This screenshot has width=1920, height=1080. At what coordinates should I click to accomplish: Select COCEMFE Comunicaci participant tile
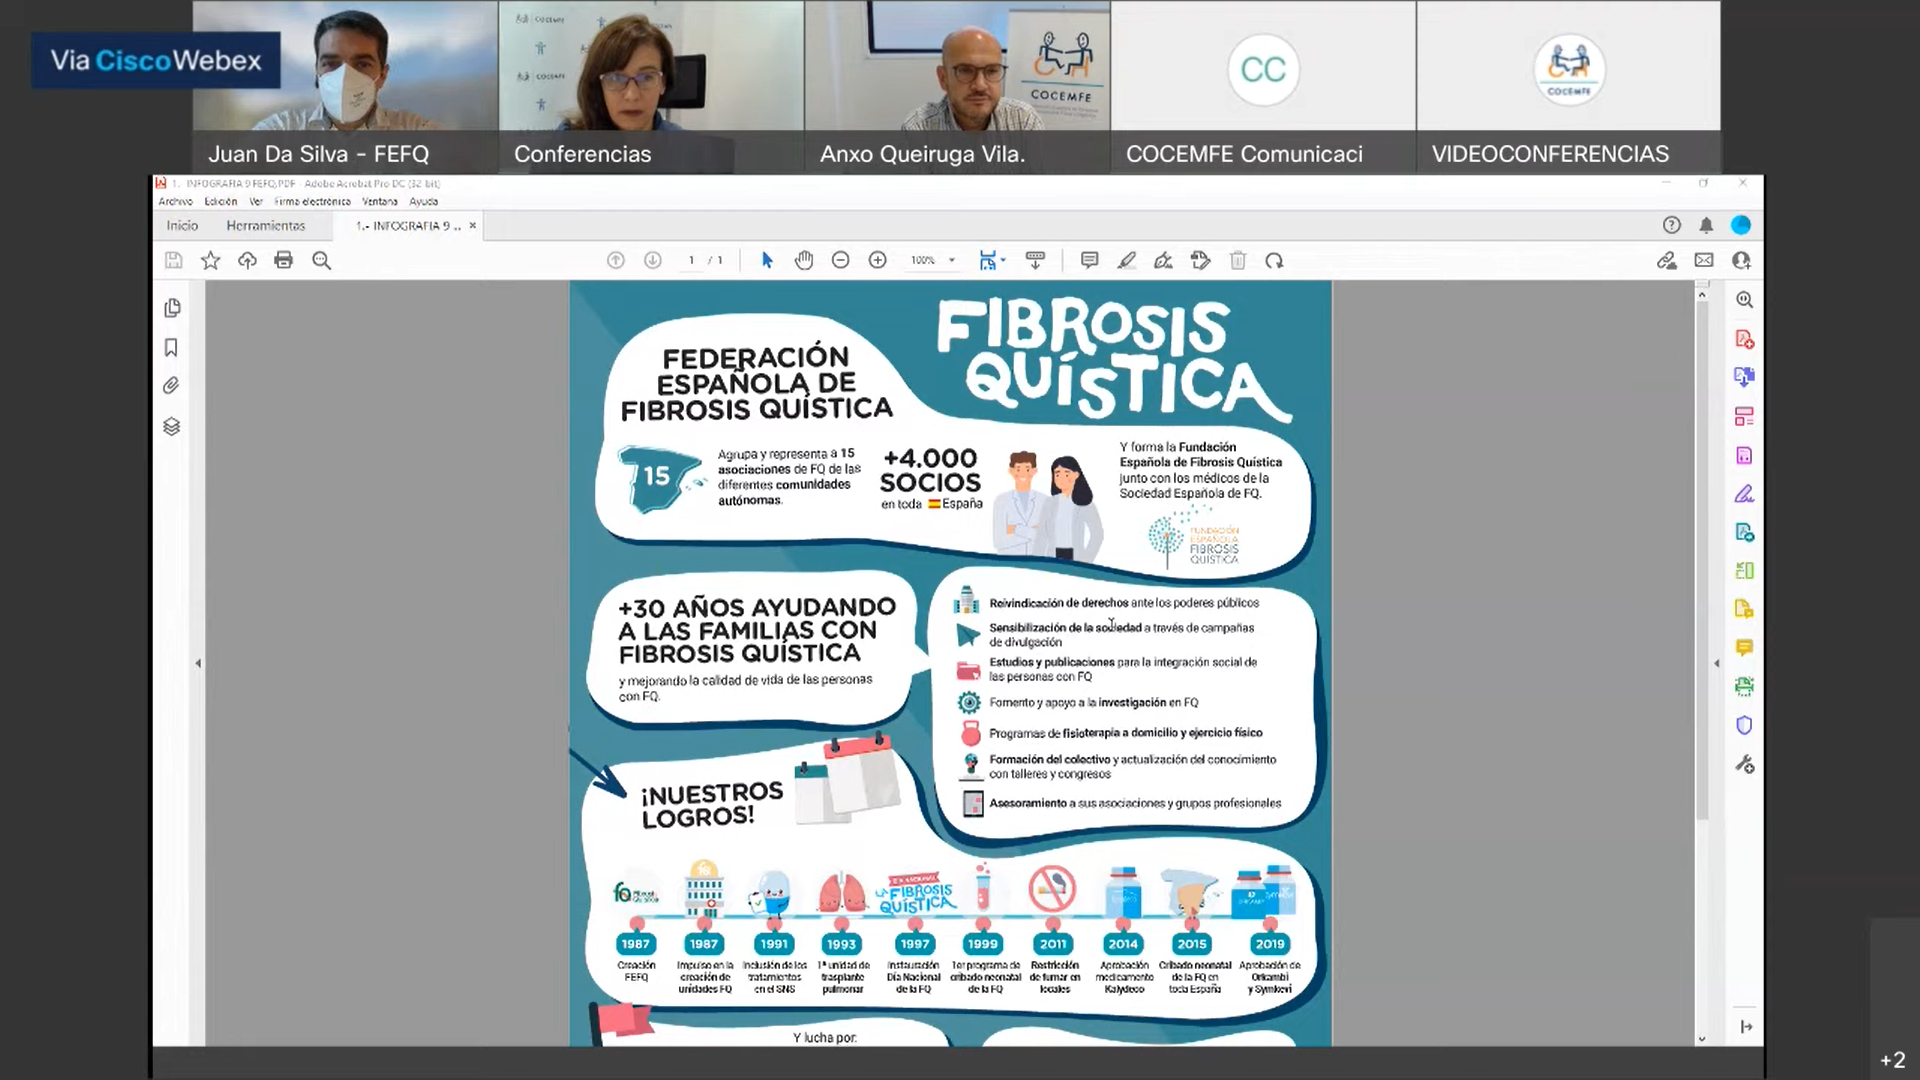pos(1263,87)
